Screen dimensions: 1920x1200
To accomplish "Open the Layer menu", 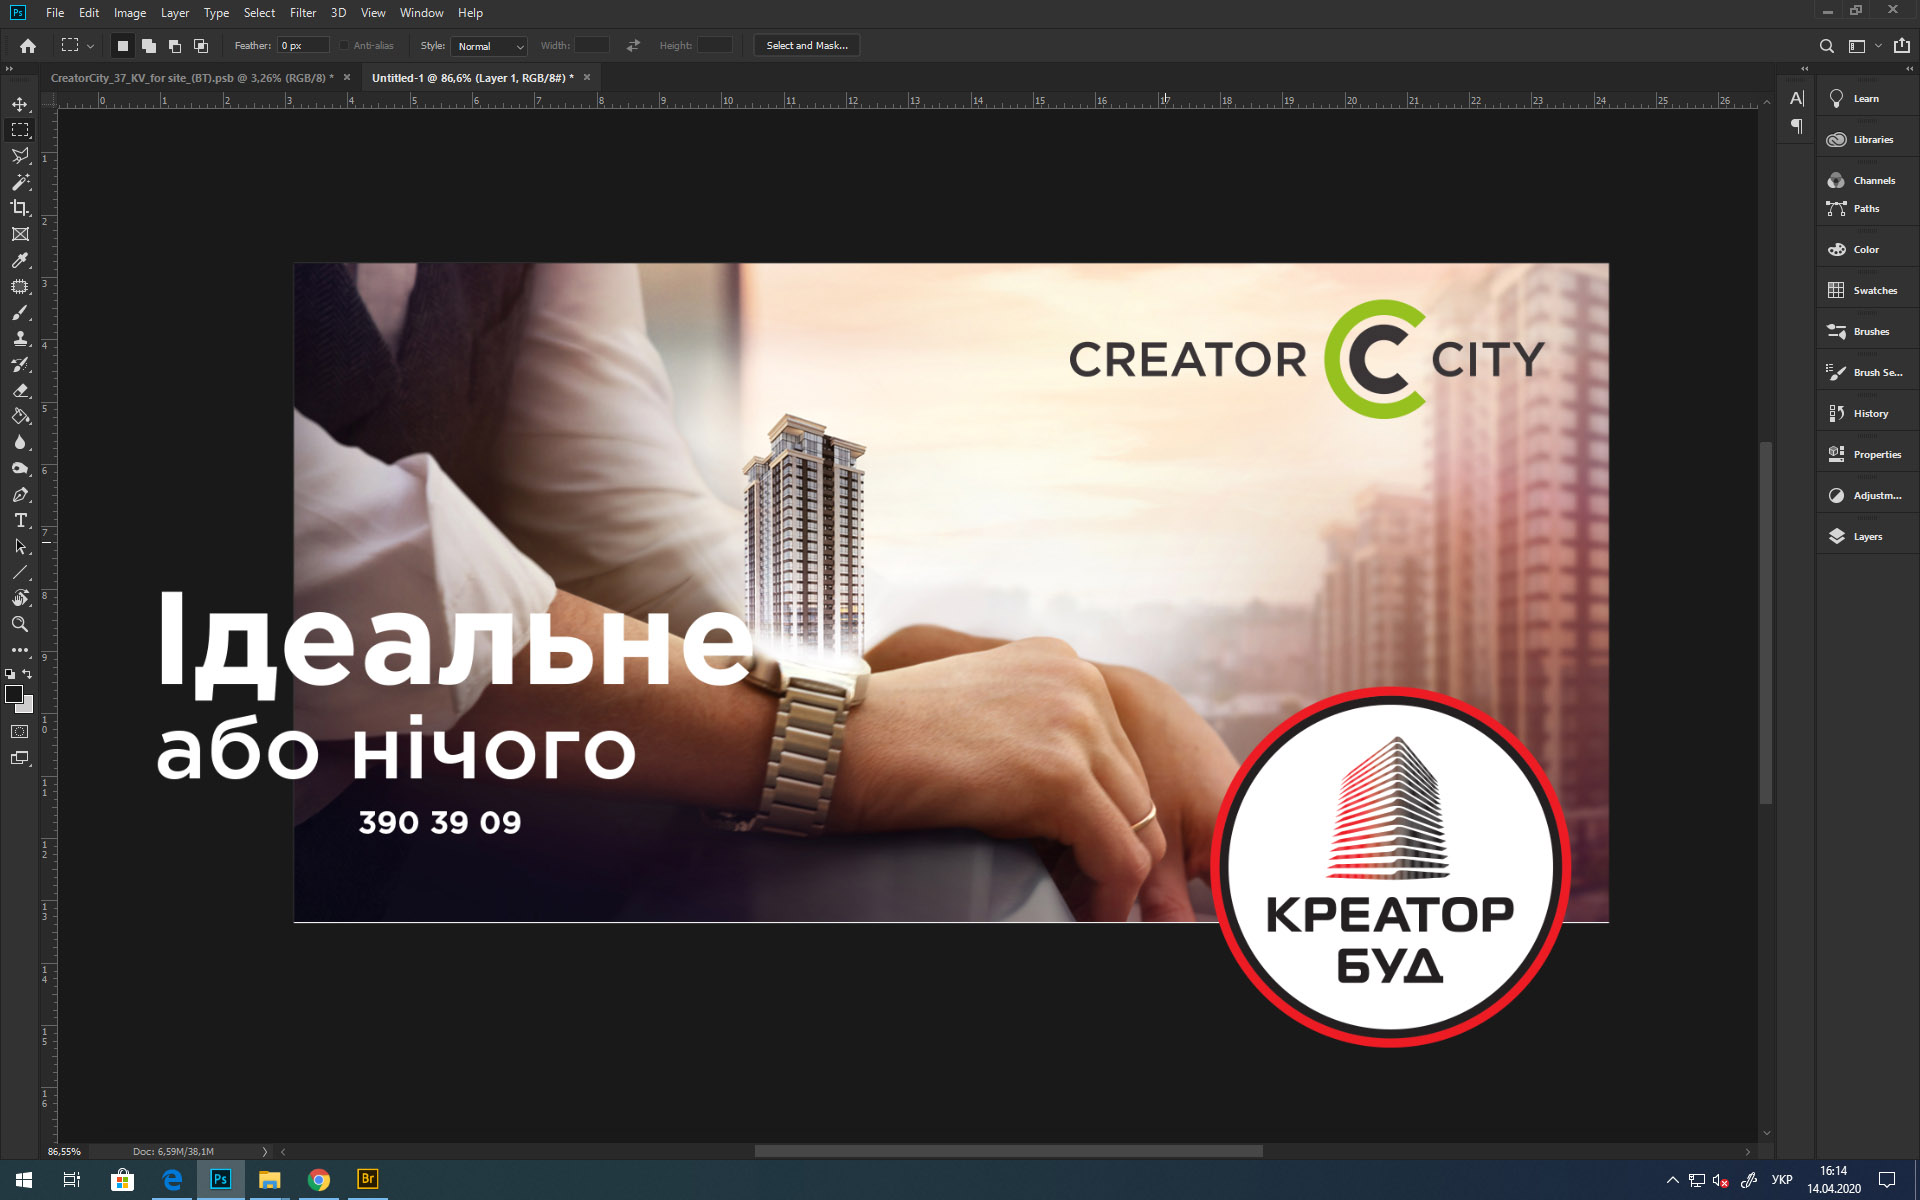I will coord(174,13).
